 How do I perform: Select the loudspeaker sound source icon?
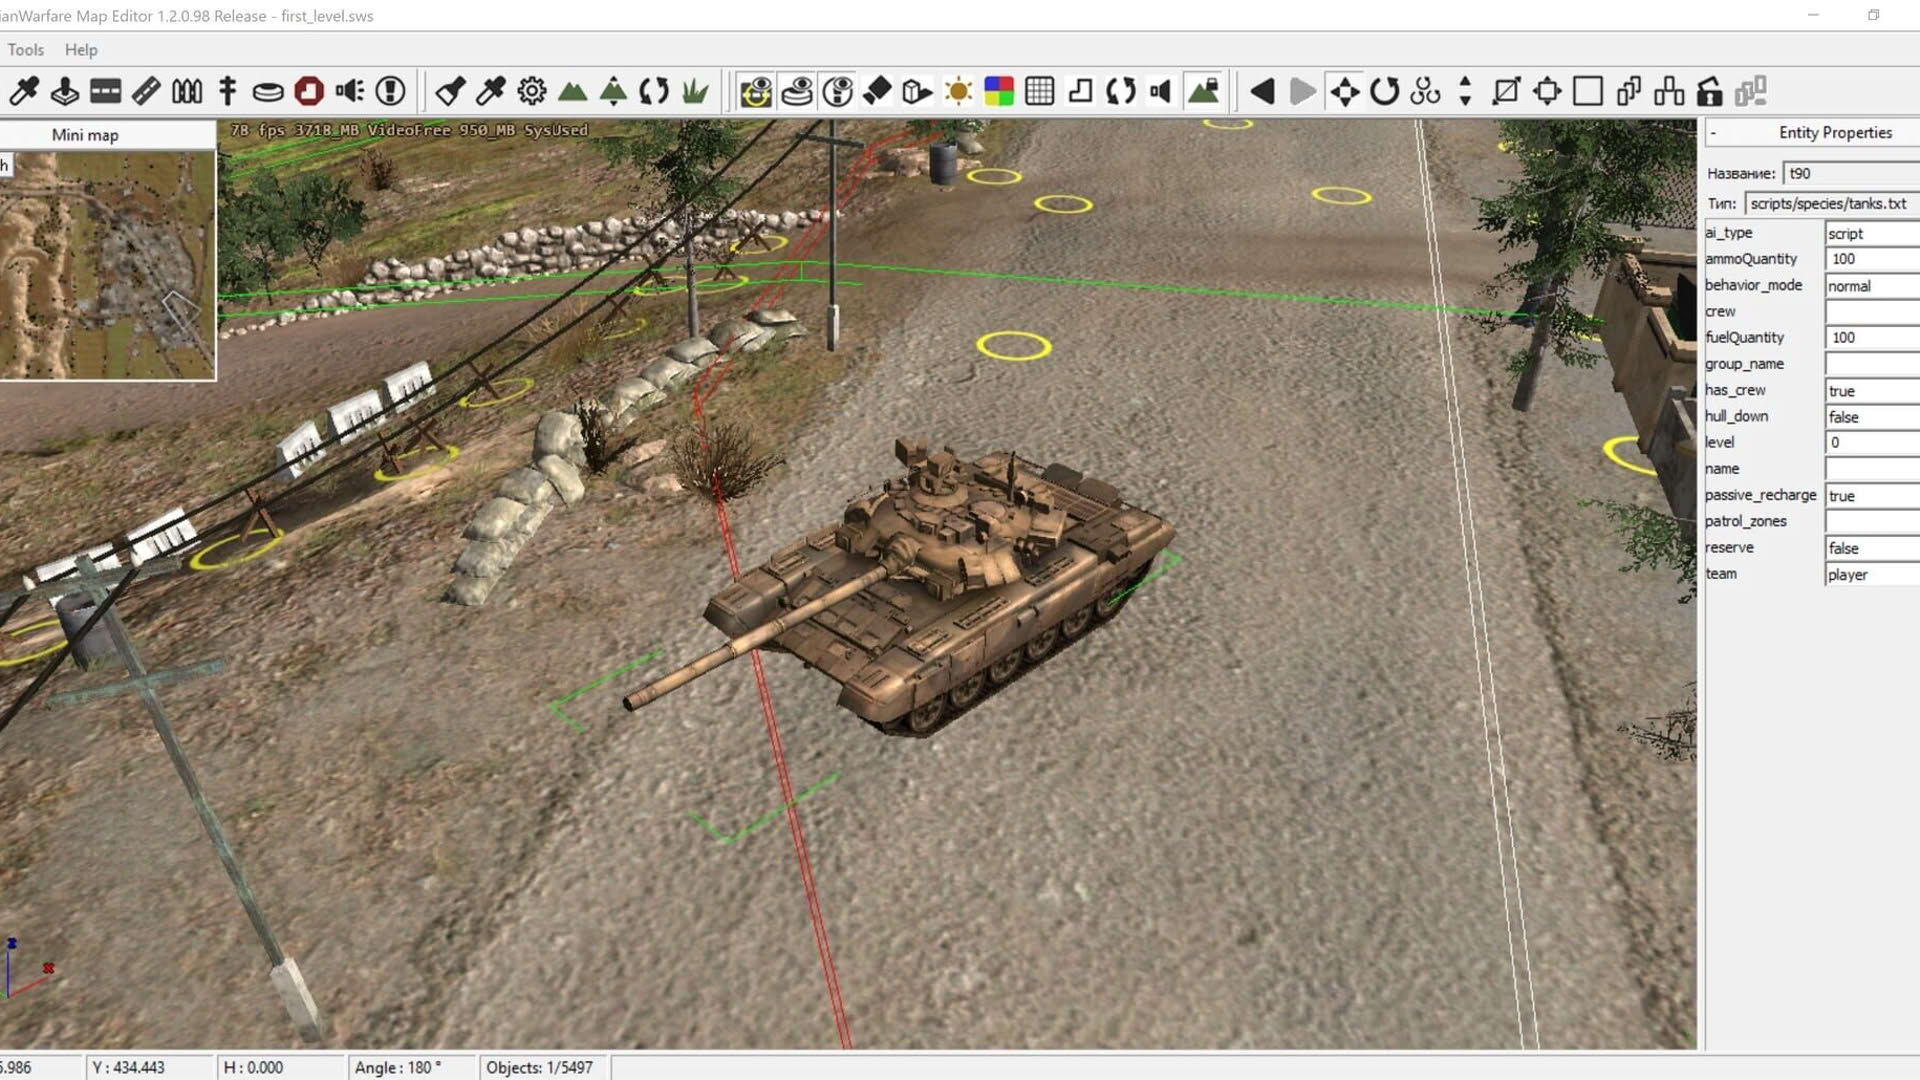(349, 91)
